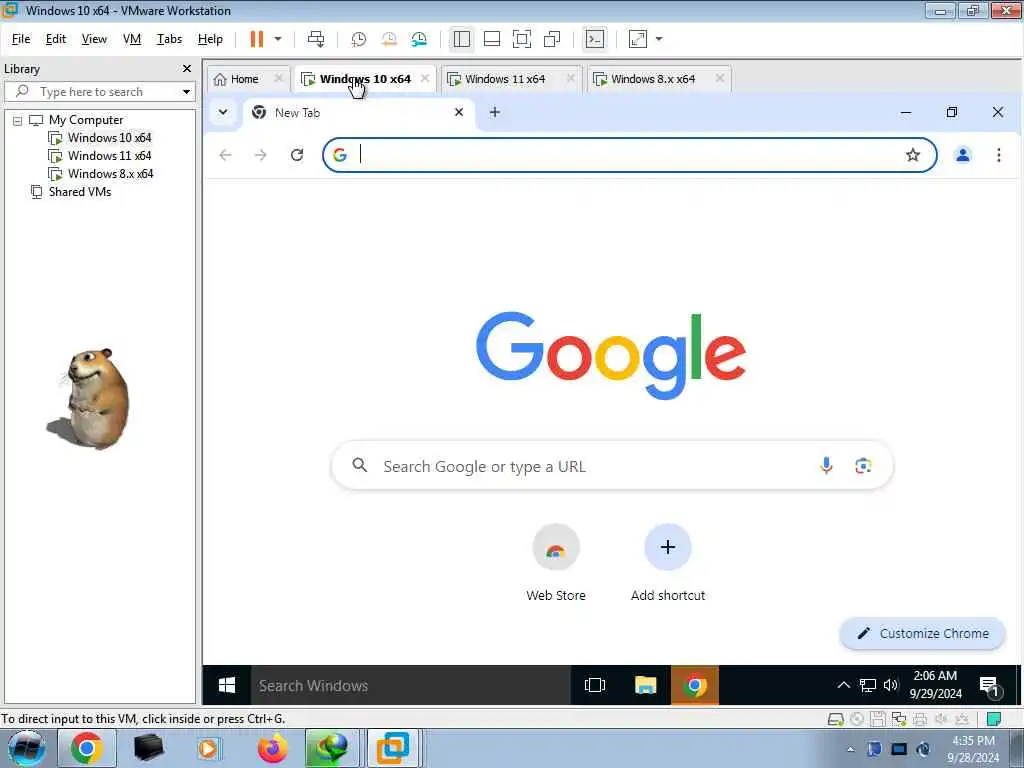This screenshot has height=768, width=1024.
Task: Select My Computer in the Library tree
Action: [x=86, y=120]
